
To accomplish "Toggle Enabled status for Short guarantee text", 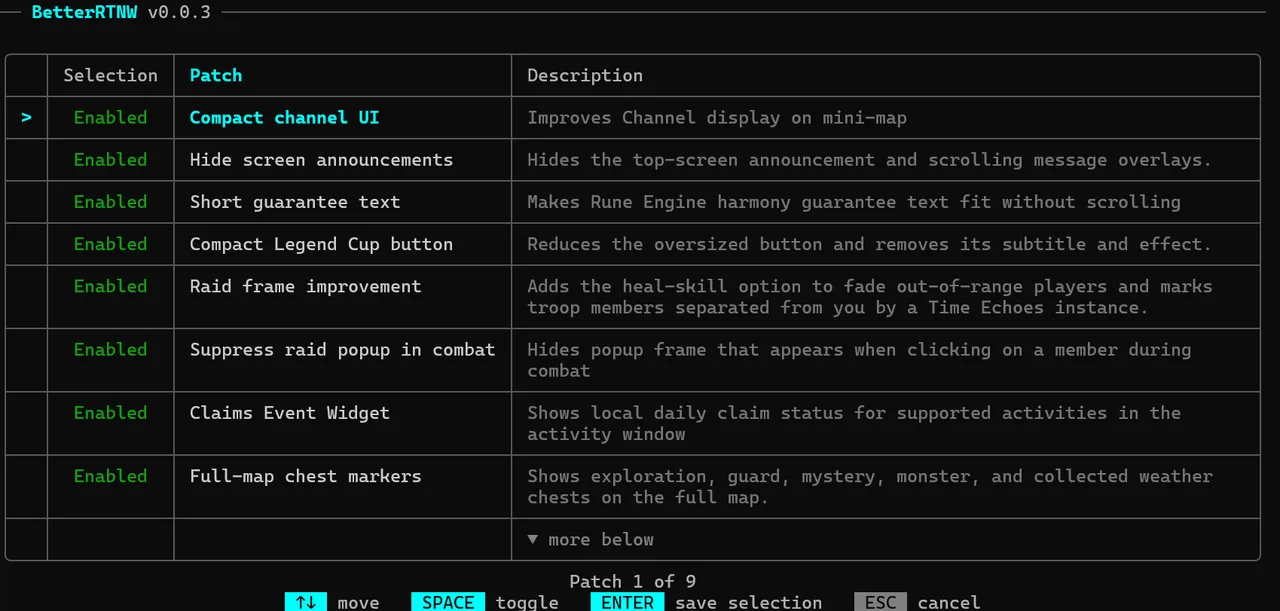I will 110,201.
